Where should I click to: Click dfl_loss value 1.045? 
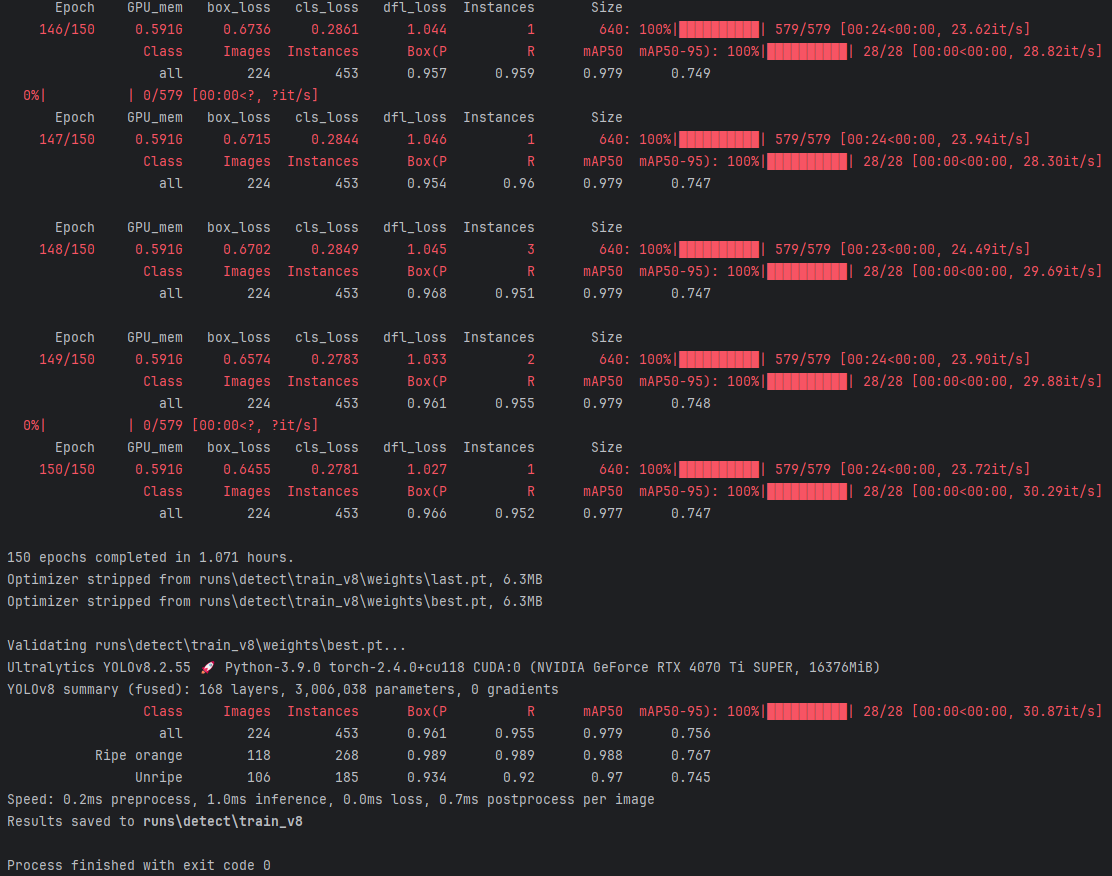[427, 250]
